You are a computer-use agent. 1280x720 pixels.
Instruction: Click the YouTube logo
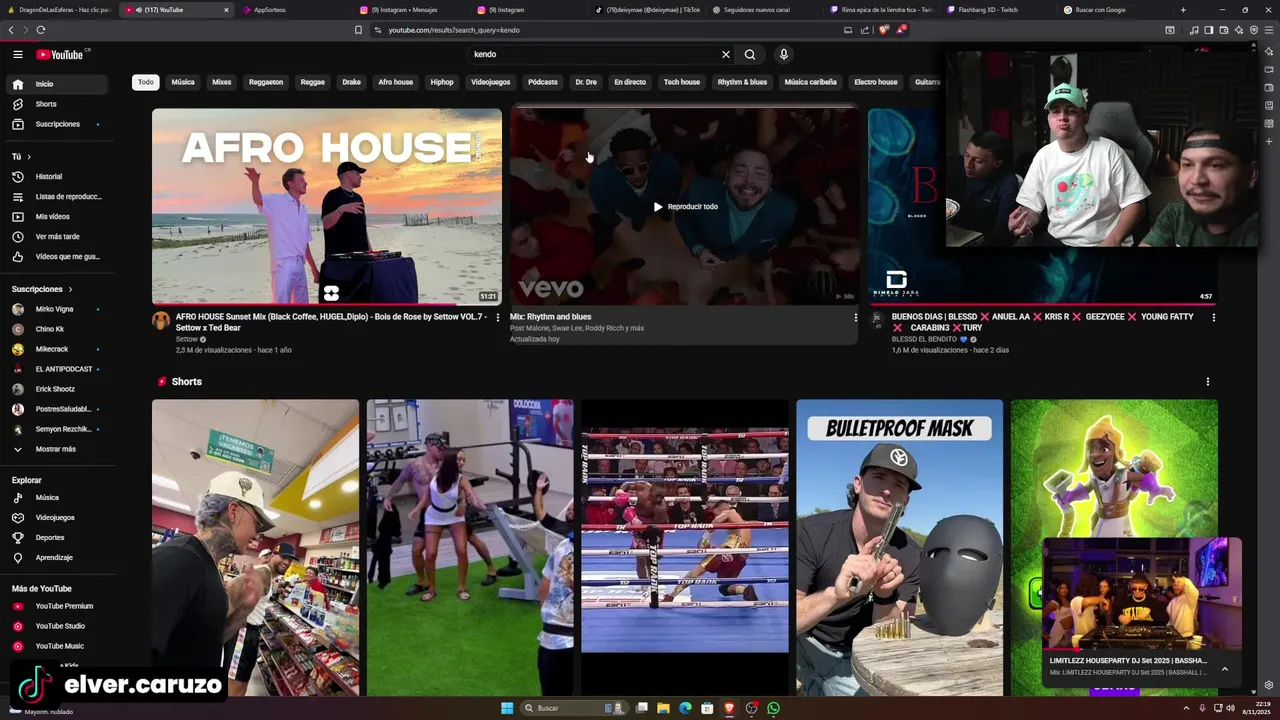61,54
